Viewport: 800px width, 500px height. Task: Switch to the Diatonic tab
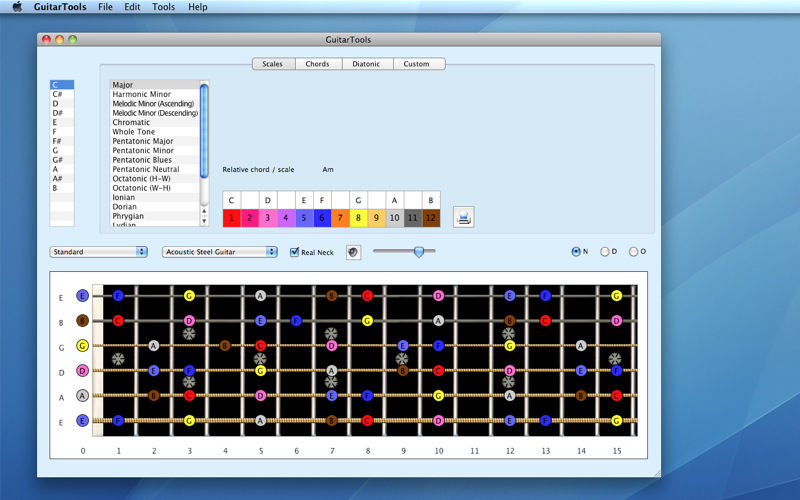coord(366,64)
